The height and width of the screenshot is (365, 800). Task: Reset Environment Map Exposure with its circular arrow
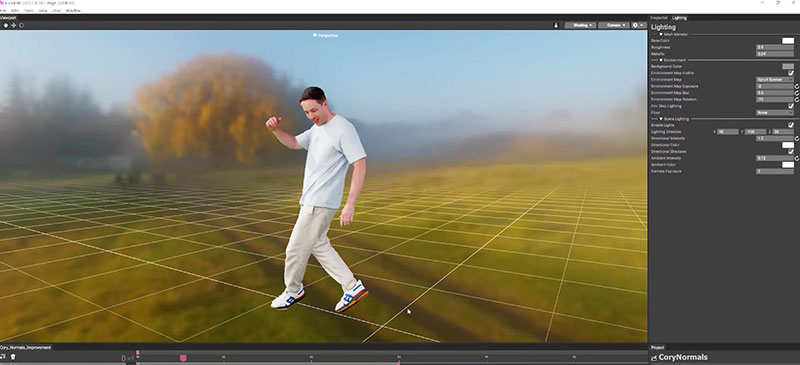click(797, 86)
